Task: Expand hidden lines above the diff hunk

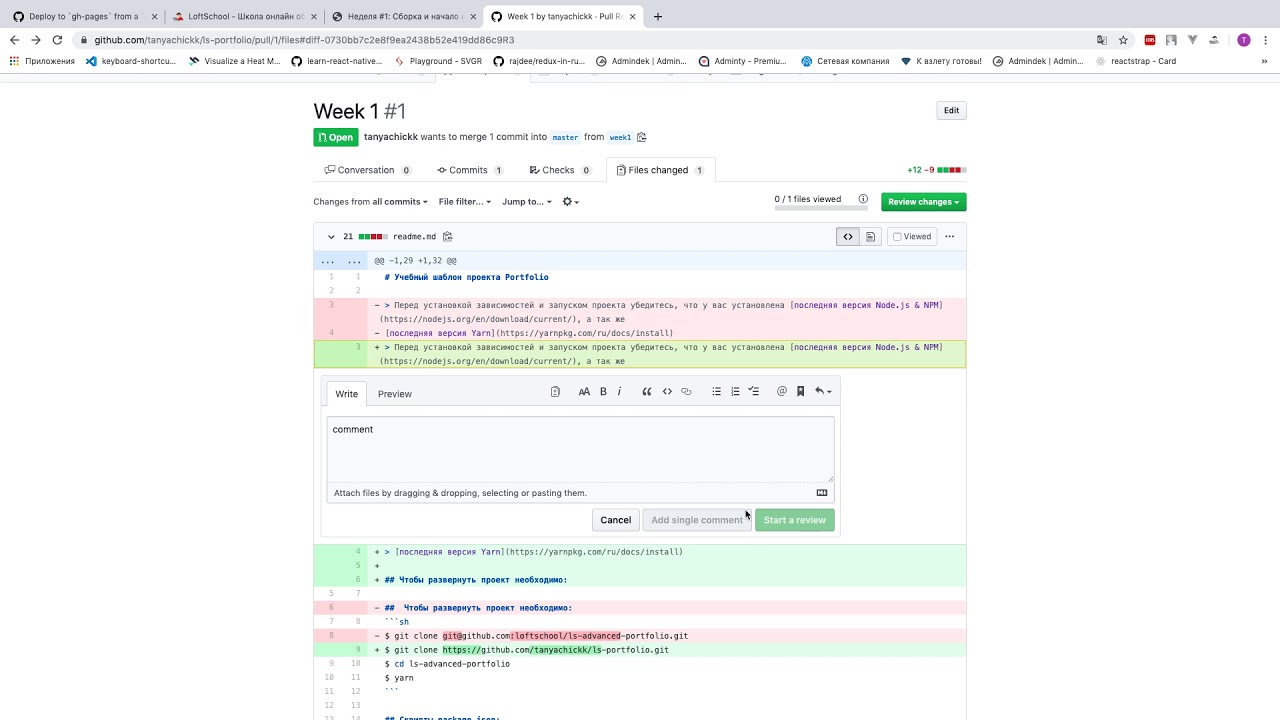Action: coord(340,261)
